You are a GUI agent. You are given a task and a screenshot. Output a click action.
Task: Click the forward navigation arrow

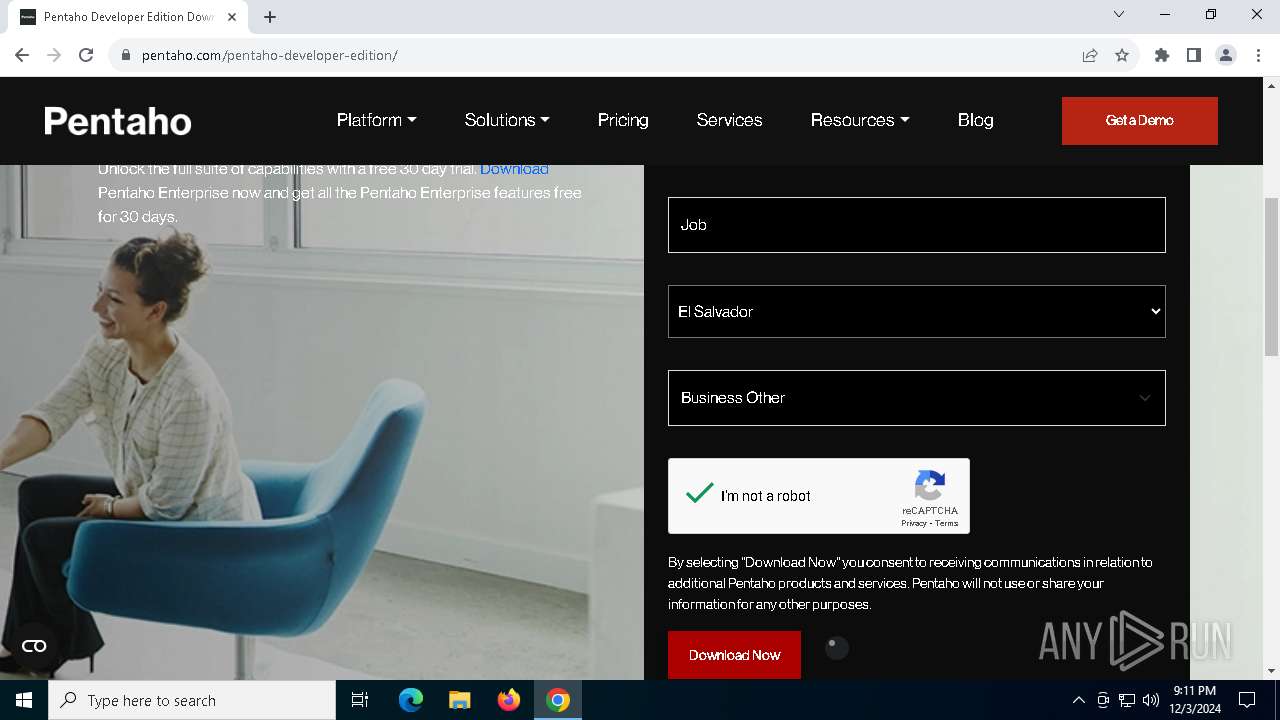tap(54, 55)
